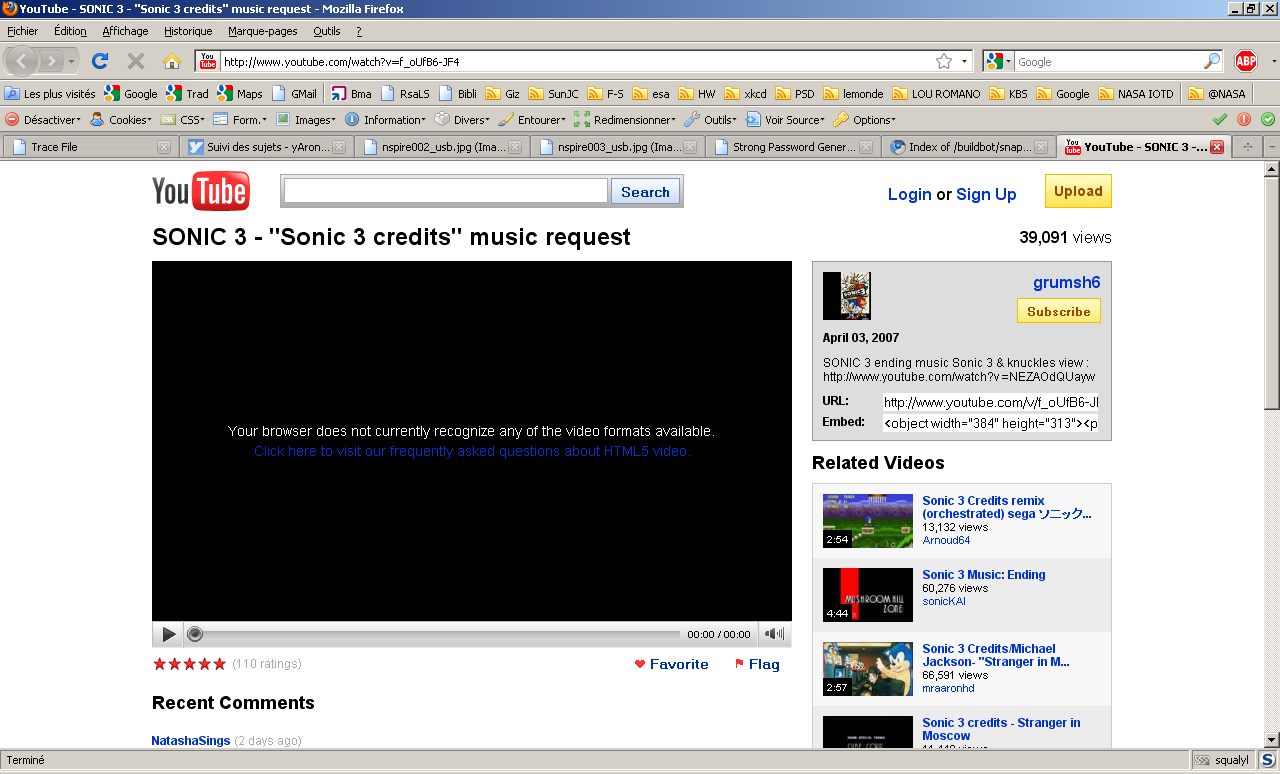The width and height of the screenshot is (1280, 774).
Task: Click the Firefox reload page icon
Action: tap(100, 61)
